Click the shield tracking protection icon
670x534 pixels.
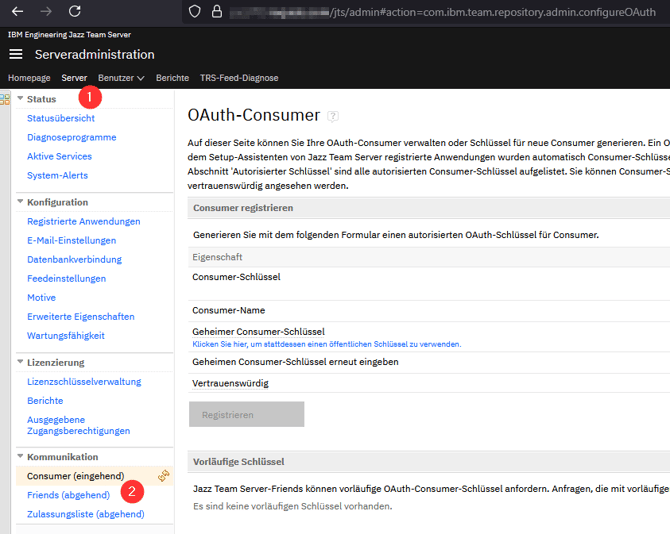(x=196, y=11)
